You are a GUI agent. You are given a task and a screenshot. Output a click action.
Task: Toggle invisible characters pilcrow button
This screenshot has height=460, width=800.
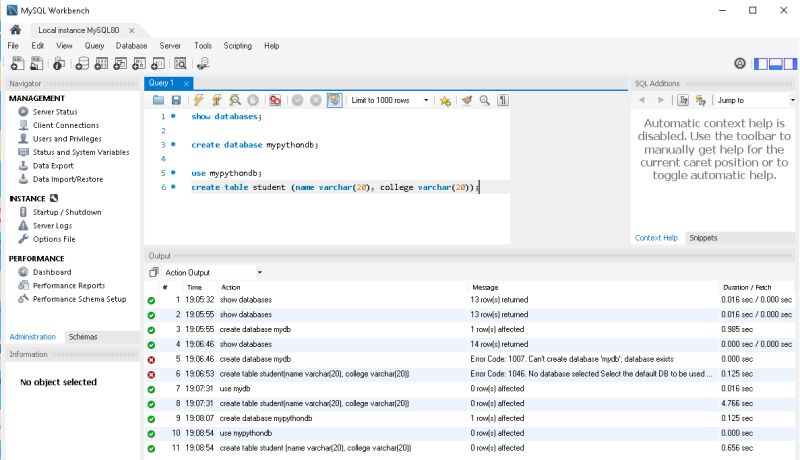click(503, 100)
